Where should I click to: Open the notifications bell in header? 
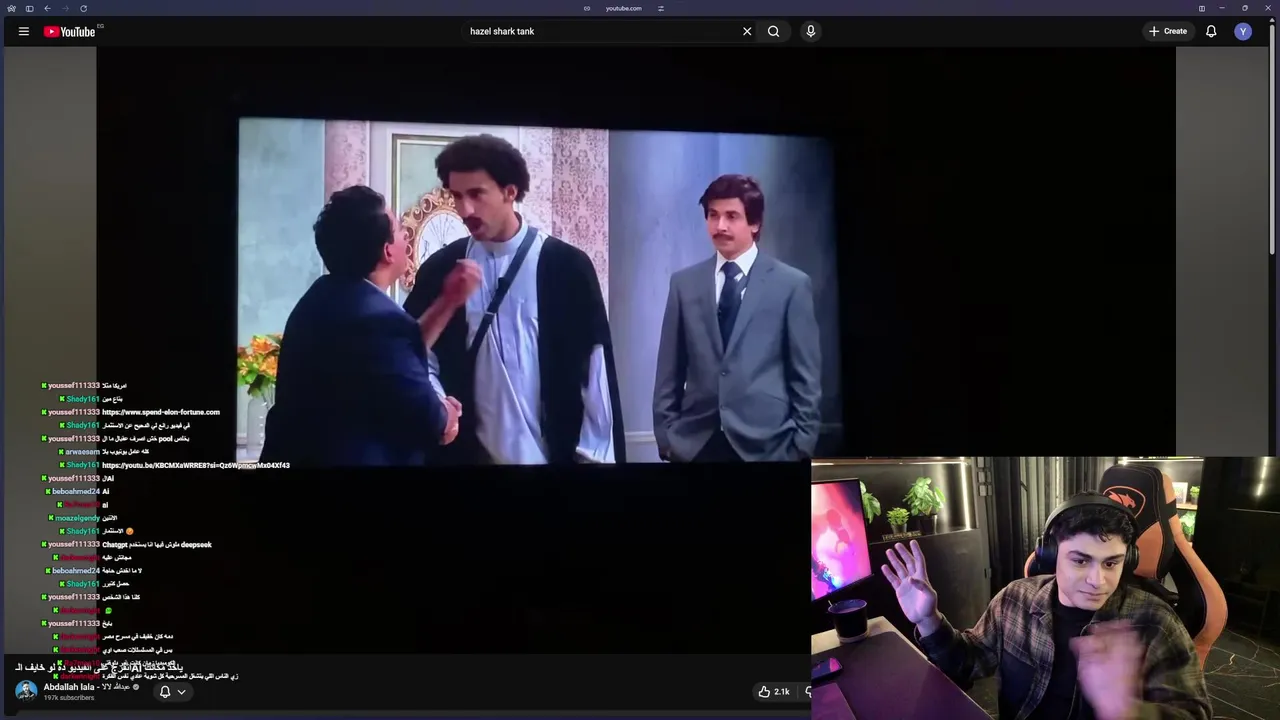coord(1211,31)
